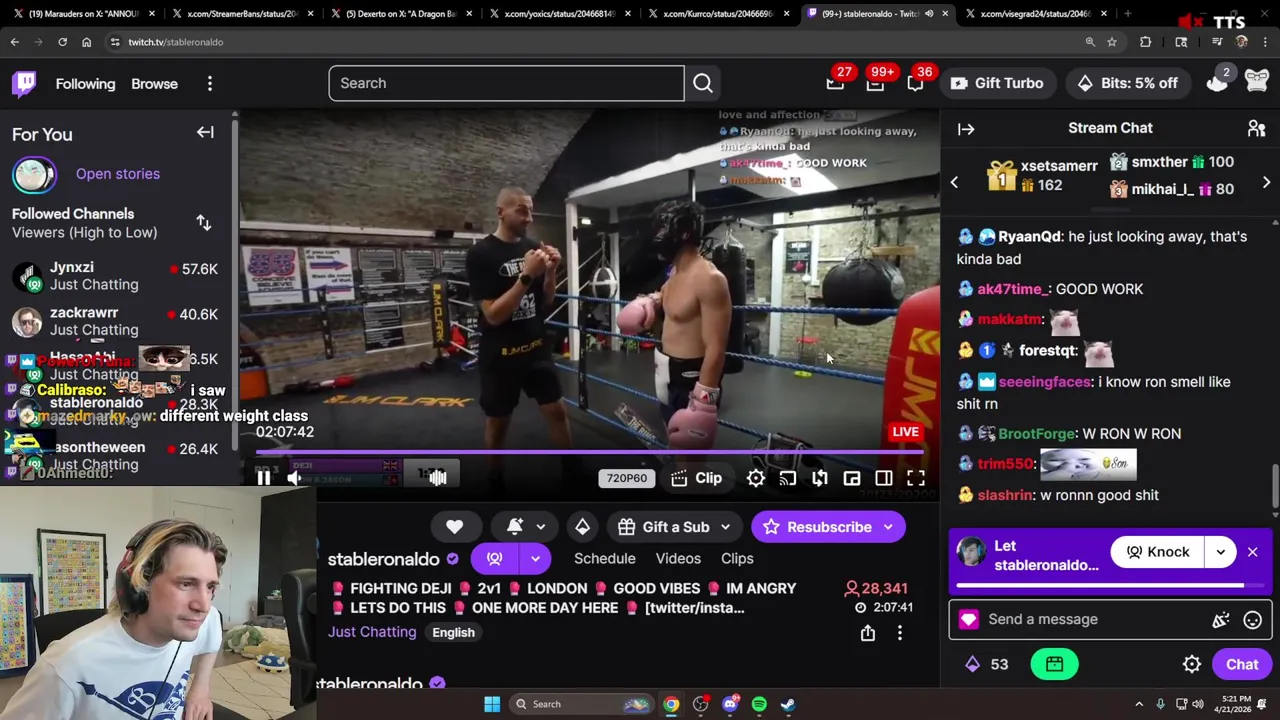Cast the stream to a device

[x=788, y=478]
